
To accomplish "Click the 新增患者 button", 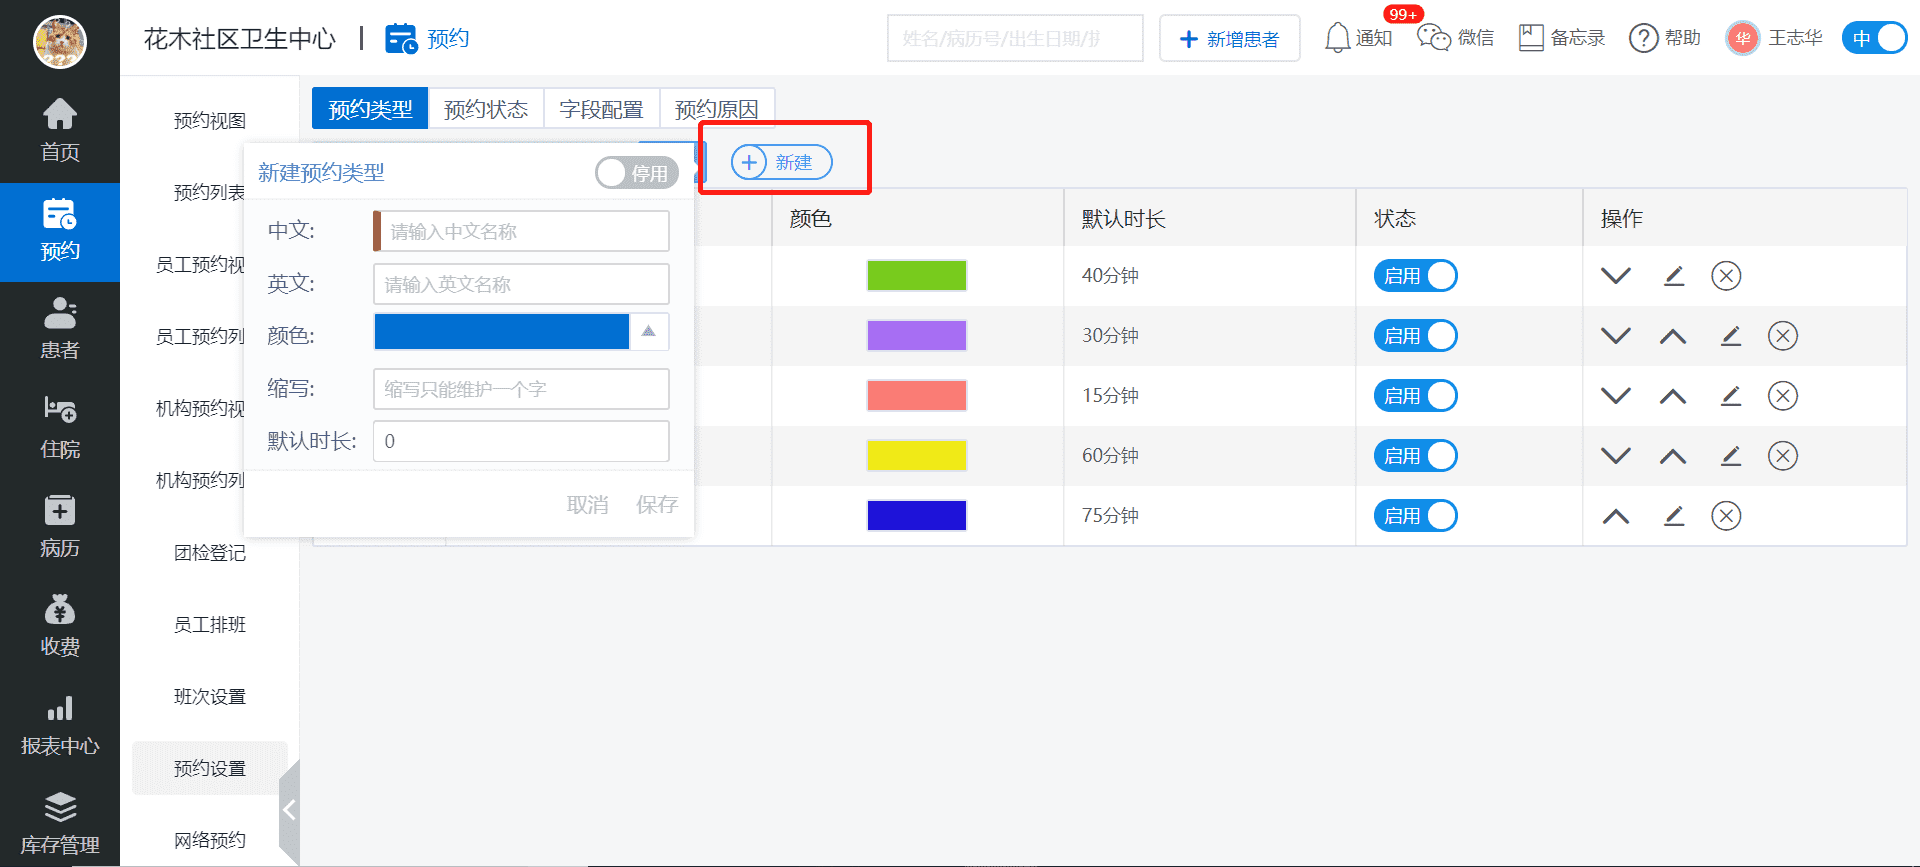I will [1229, 39].
